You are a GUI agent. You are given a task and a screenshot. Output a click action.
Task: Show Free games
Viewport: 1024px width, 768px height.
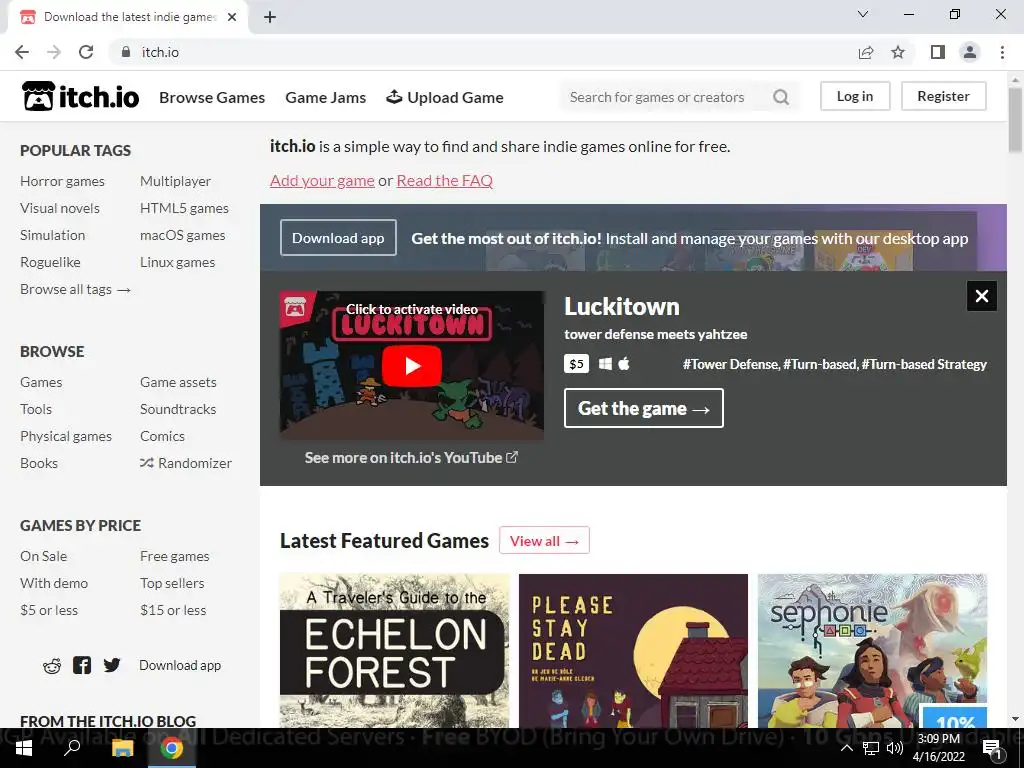click(175, 556)
